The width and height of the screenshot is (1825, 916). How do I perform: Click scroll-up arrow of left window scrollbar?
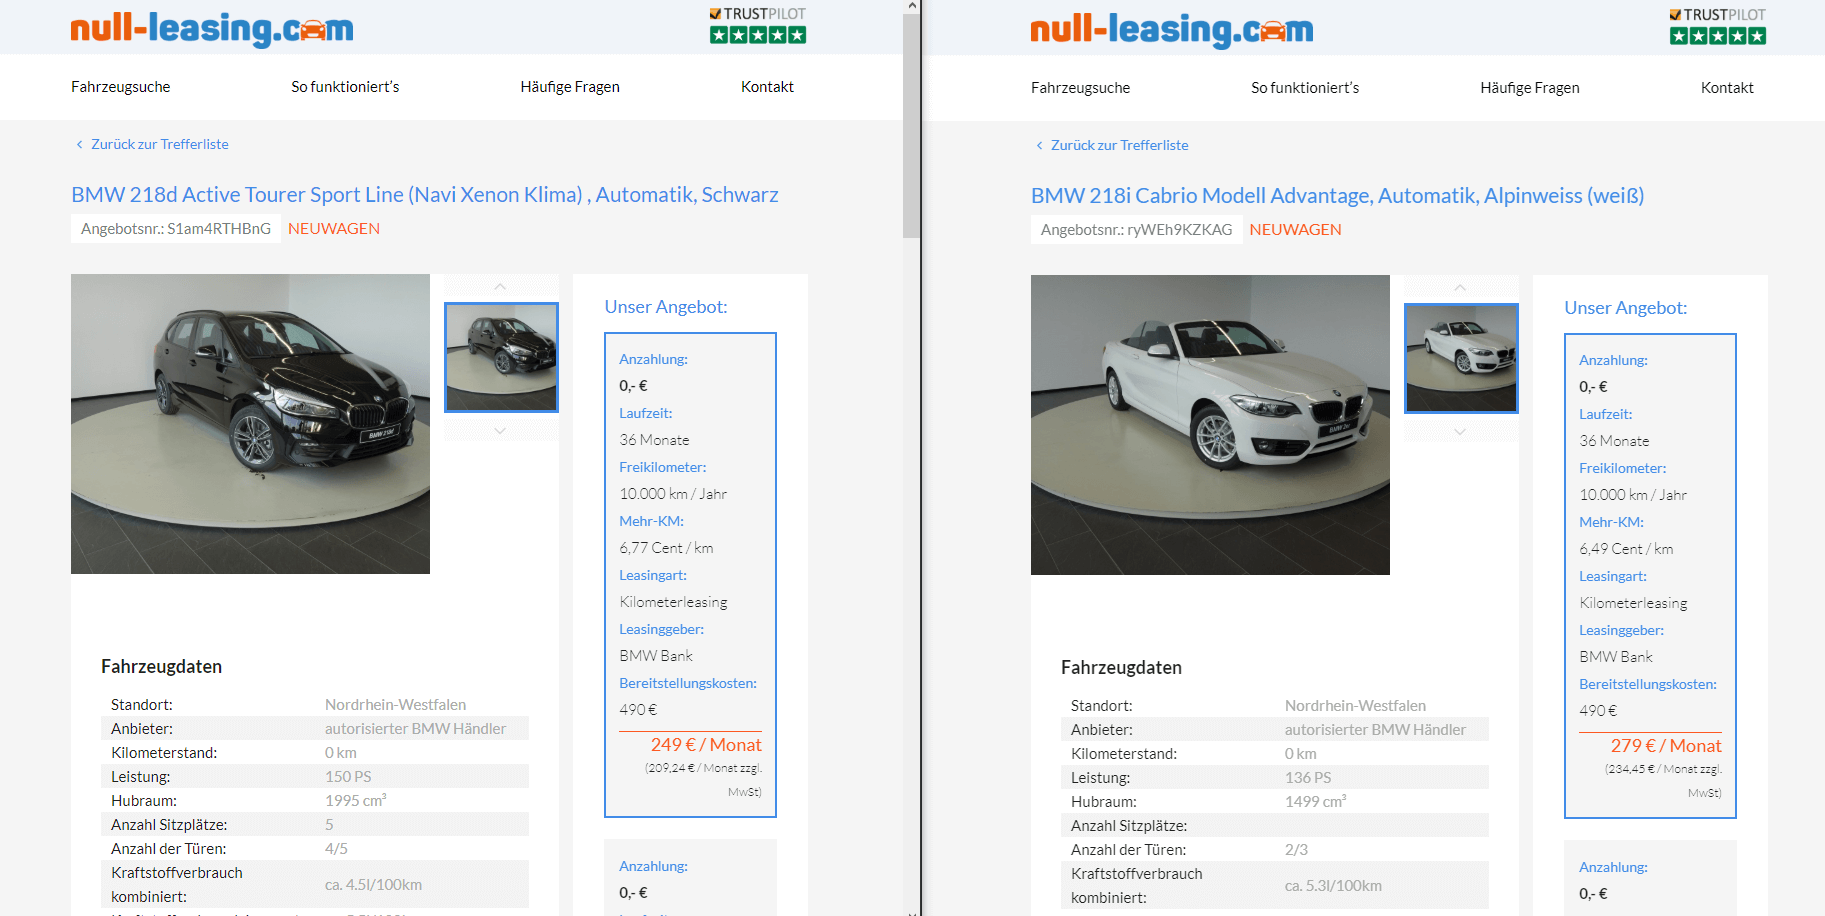(910, 6)
